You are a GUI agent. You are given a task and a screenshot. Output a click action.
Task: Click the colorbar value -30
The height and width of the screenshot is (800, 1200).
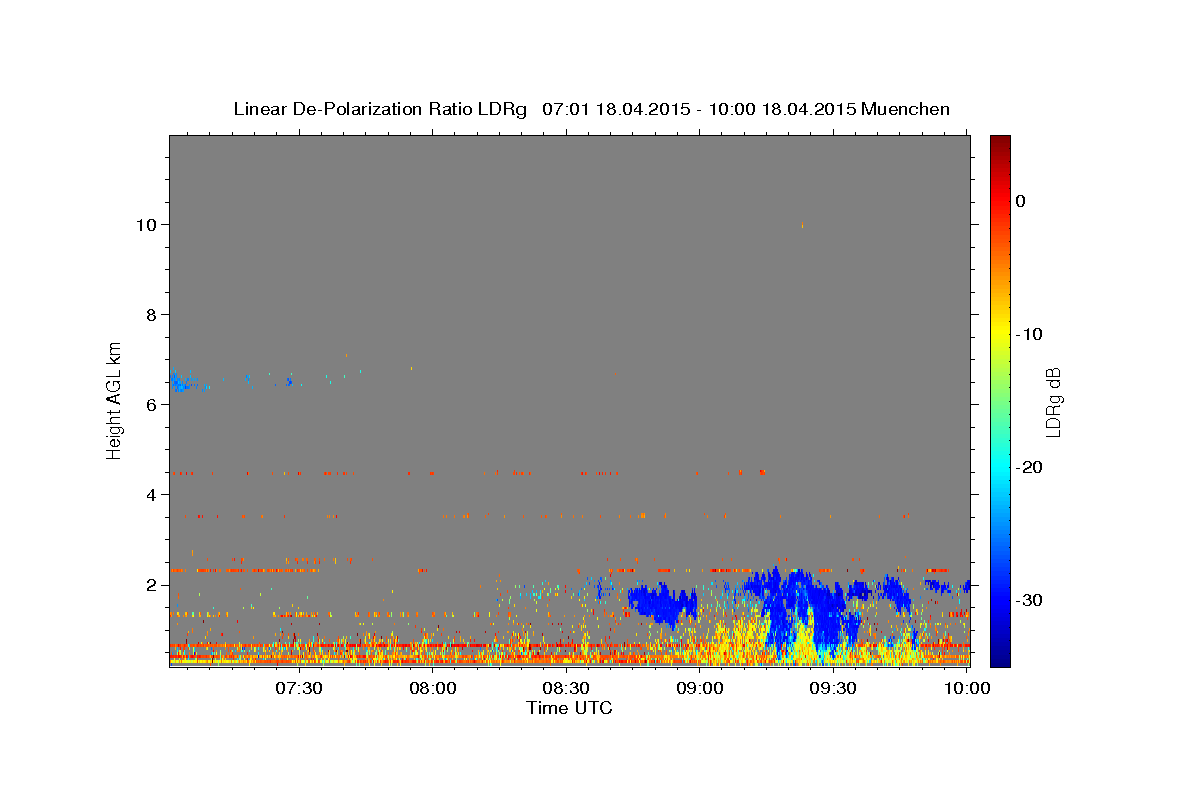[x=1030, y=600]
